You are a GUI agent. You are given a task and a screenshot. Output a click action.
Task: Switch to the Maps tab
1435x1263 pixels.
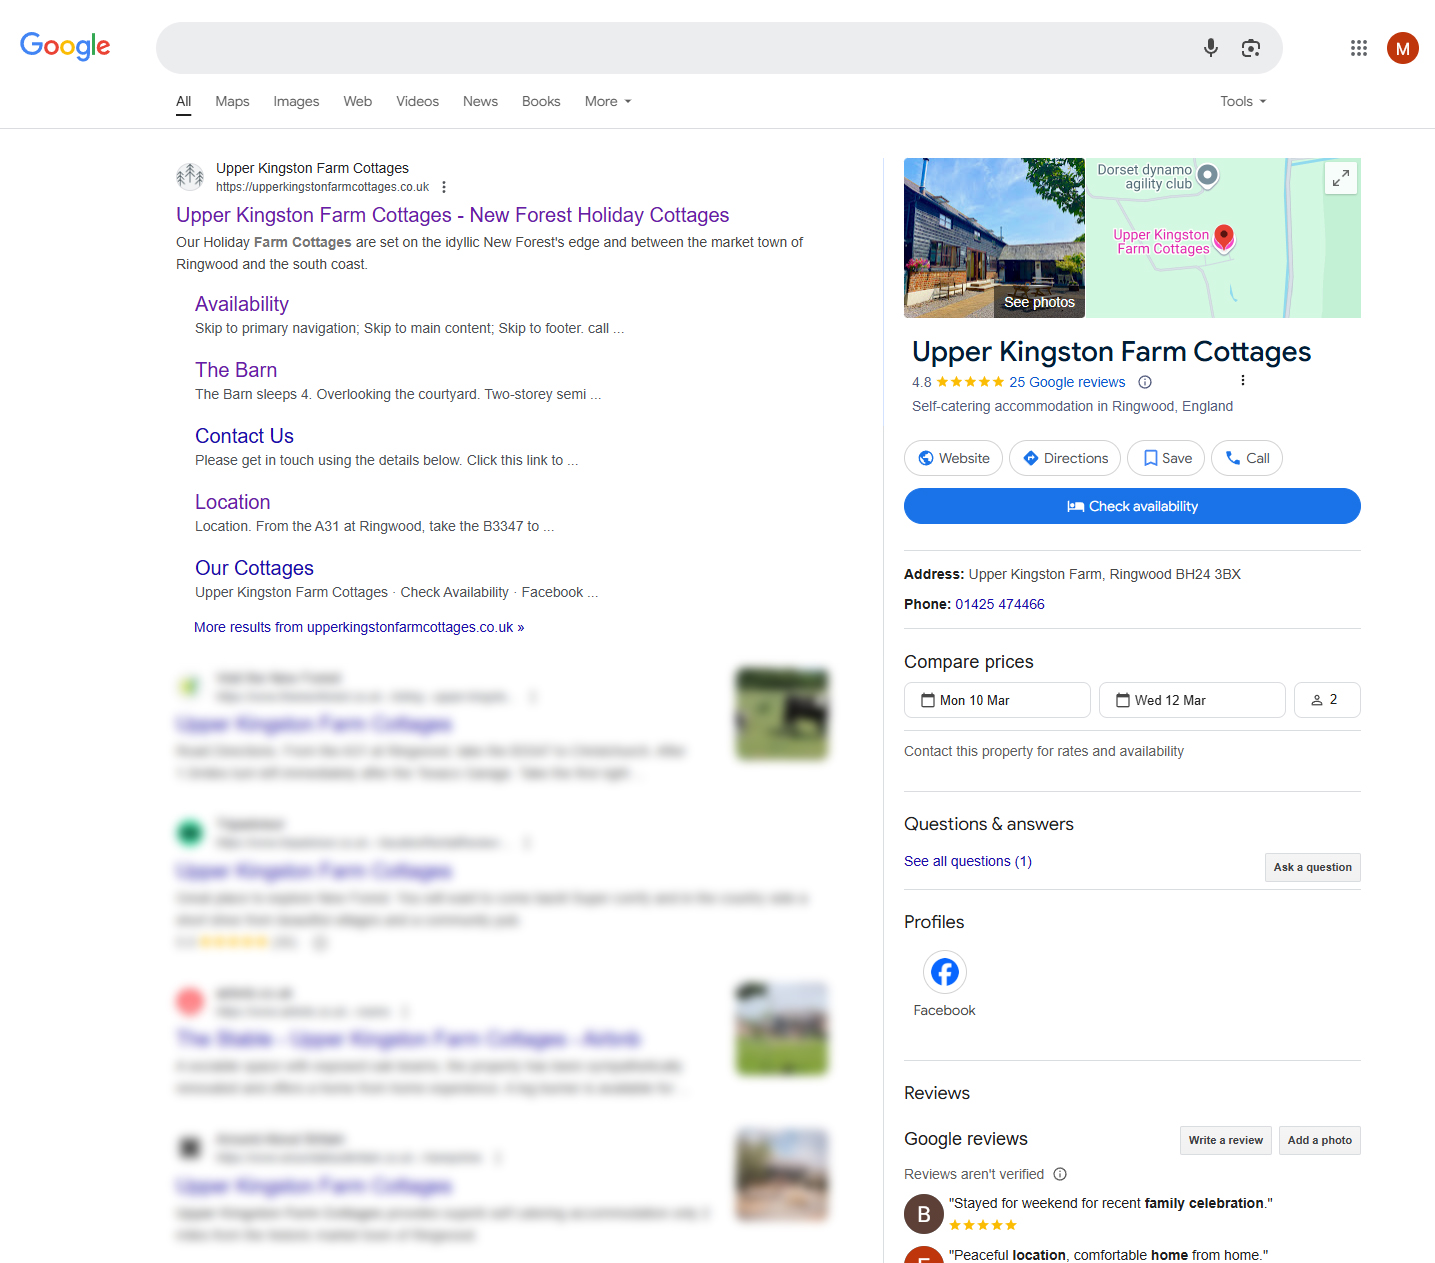(232, 101)
